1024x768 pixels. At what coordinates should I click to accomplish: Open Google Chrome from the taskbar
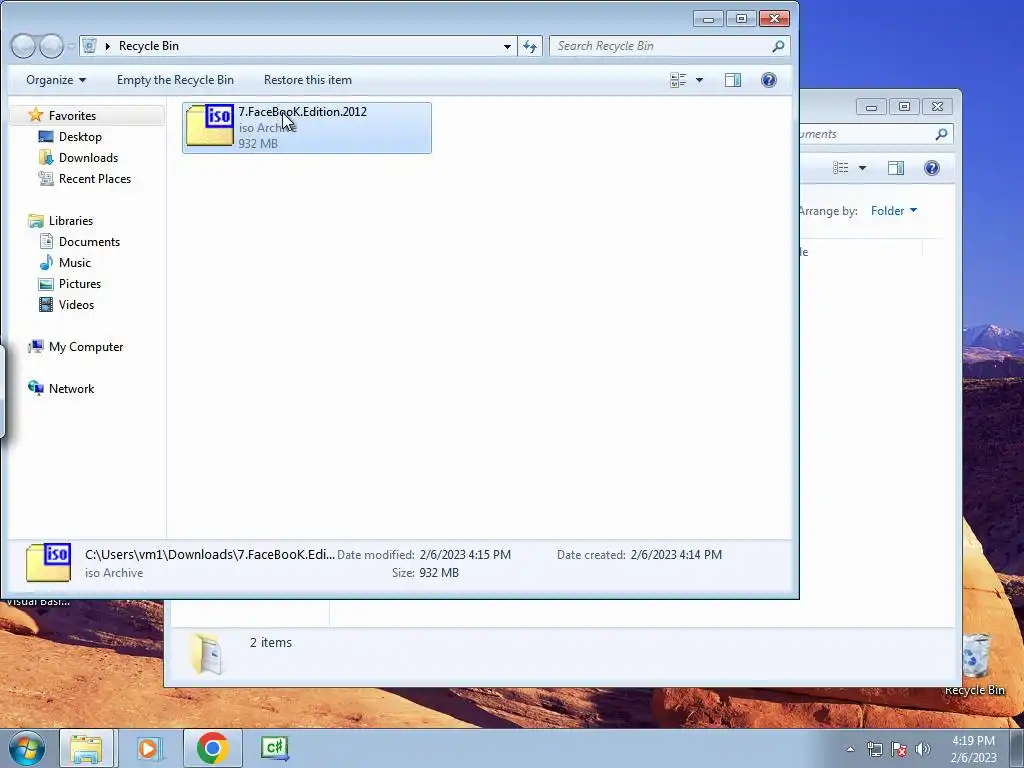[212, 748]
